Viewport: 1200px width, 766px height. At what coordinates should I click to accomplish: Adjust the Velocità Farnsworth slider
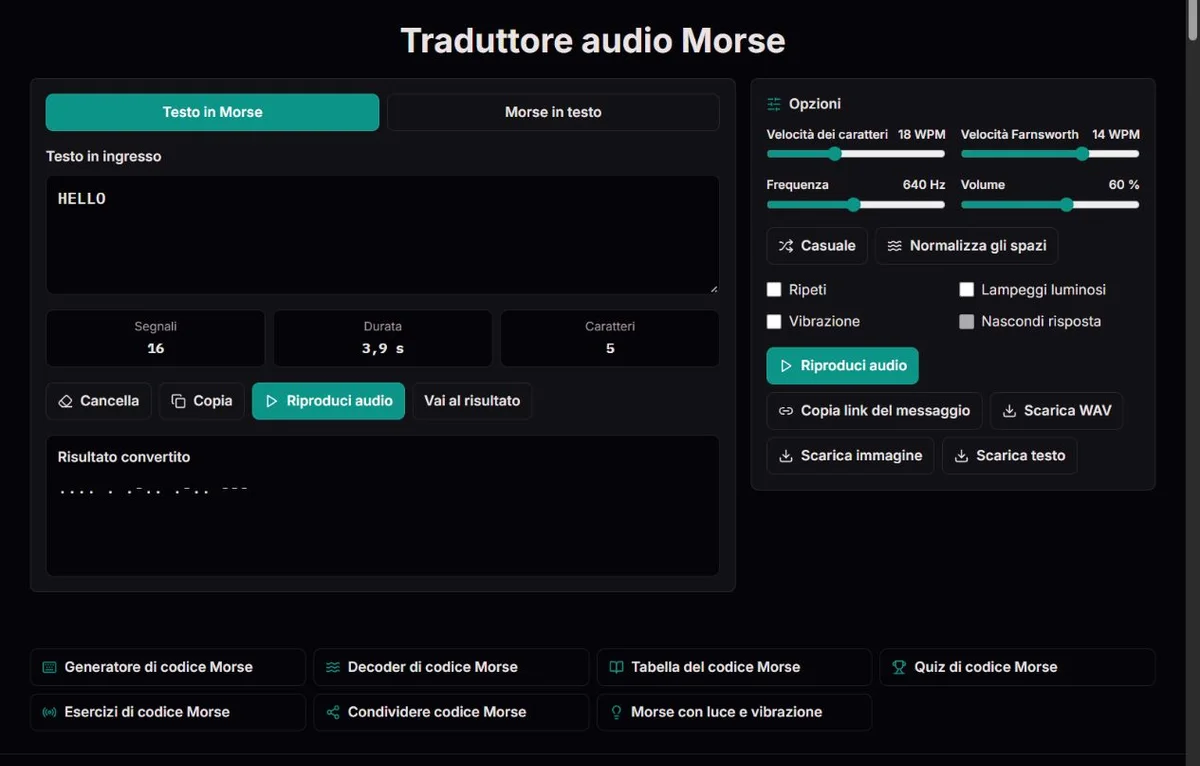tap(1050, 154)
